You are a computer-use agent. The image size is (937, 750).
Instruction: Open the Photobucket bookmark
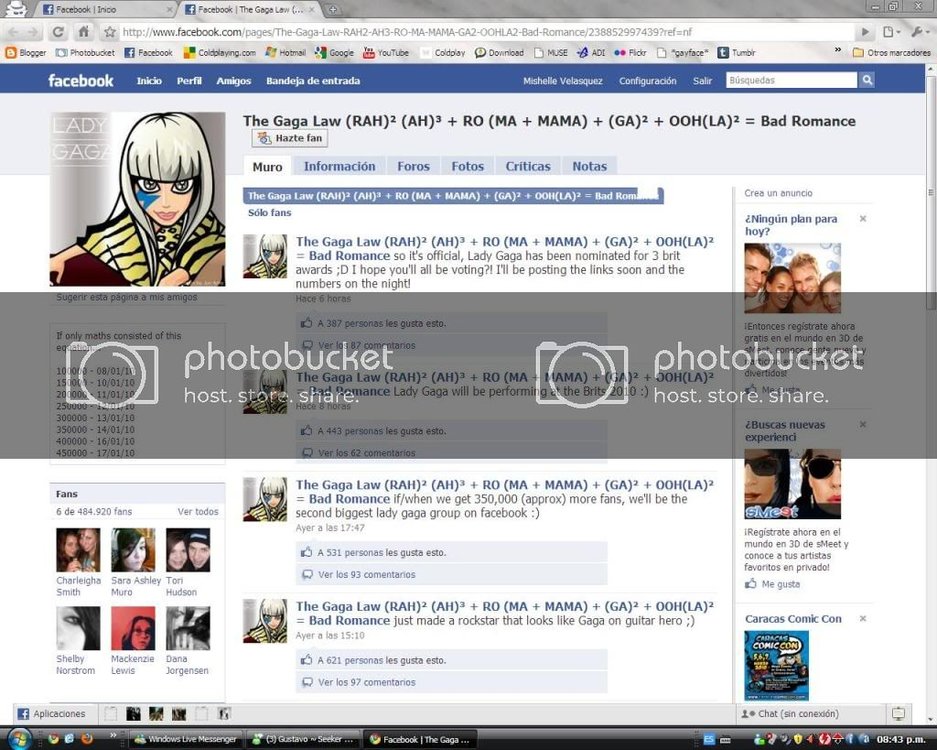[85, 53]
